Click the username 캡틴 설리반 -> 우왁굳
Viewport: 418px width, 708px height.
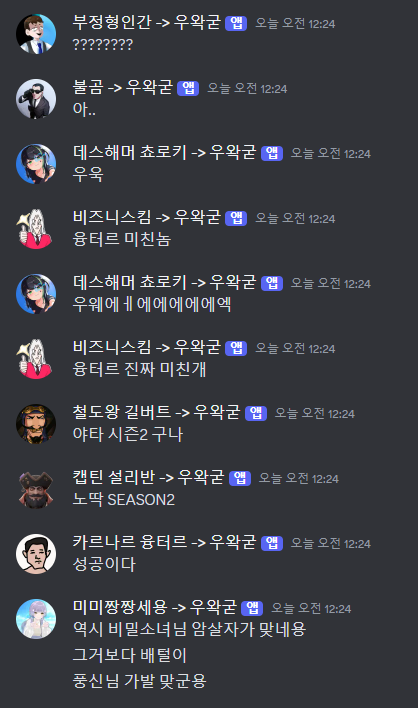(x=148, y=477)
